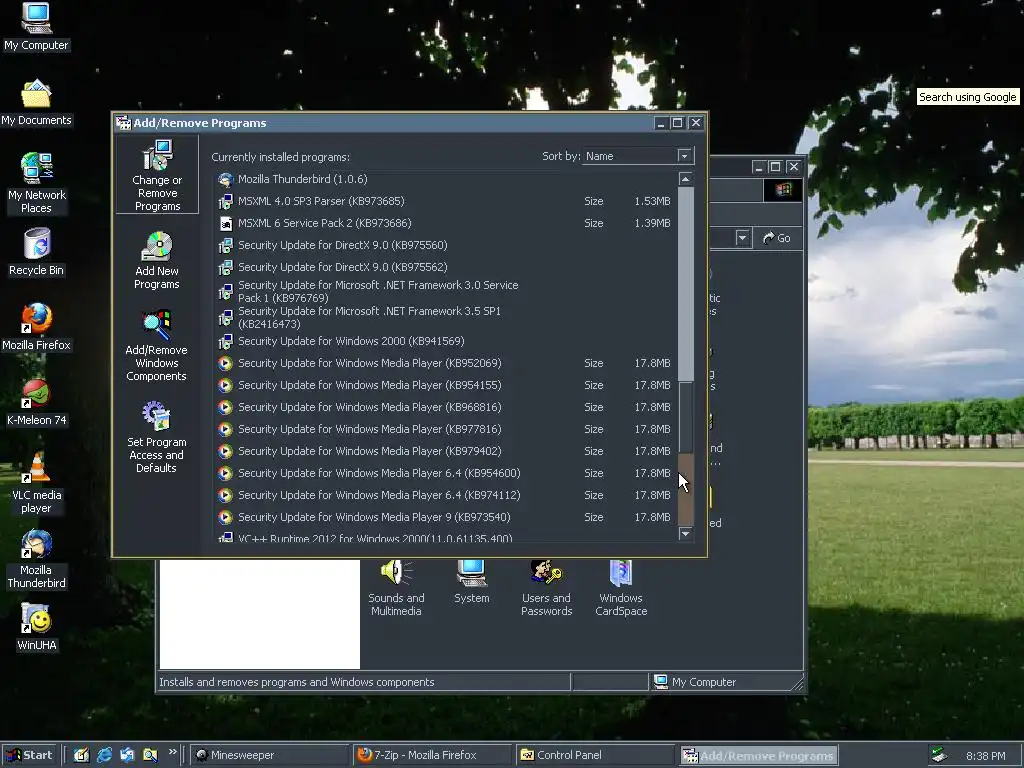Viewport: 1024px width, 768px height.
Task: Click the taskbar clock showing 8:38 PM
Action: pos(985,756)
